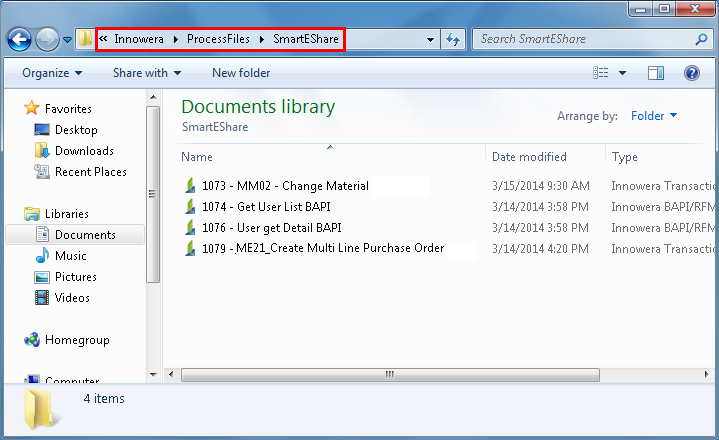Viewport: 719px width, 440px height.
Task: Select Downloads in Favorites
Action: [84, 151]
